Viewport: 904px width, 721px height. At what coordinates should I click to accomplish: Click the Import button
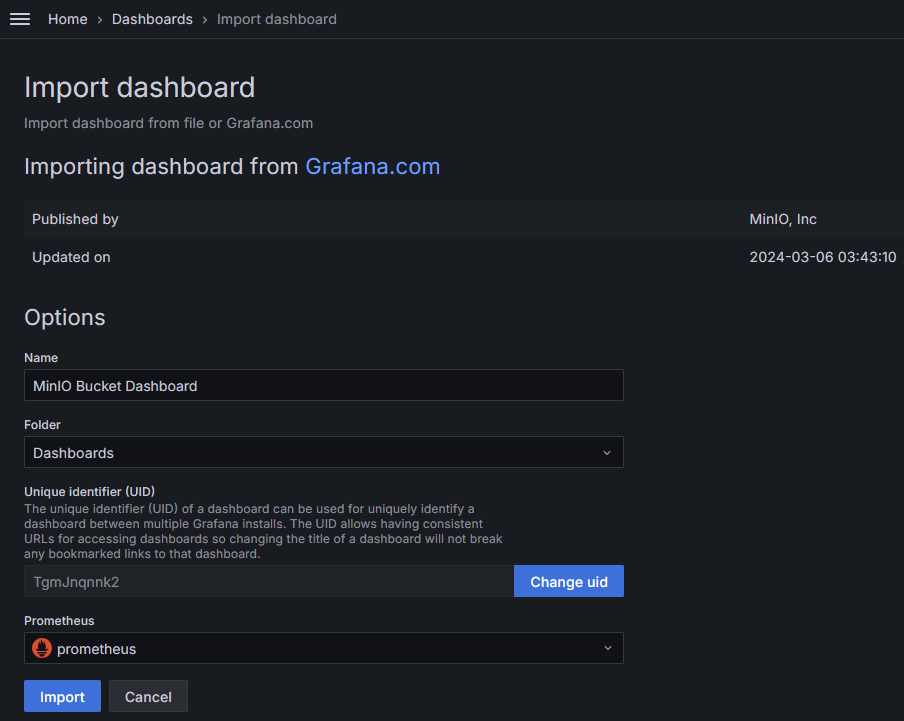click(62, 696)
